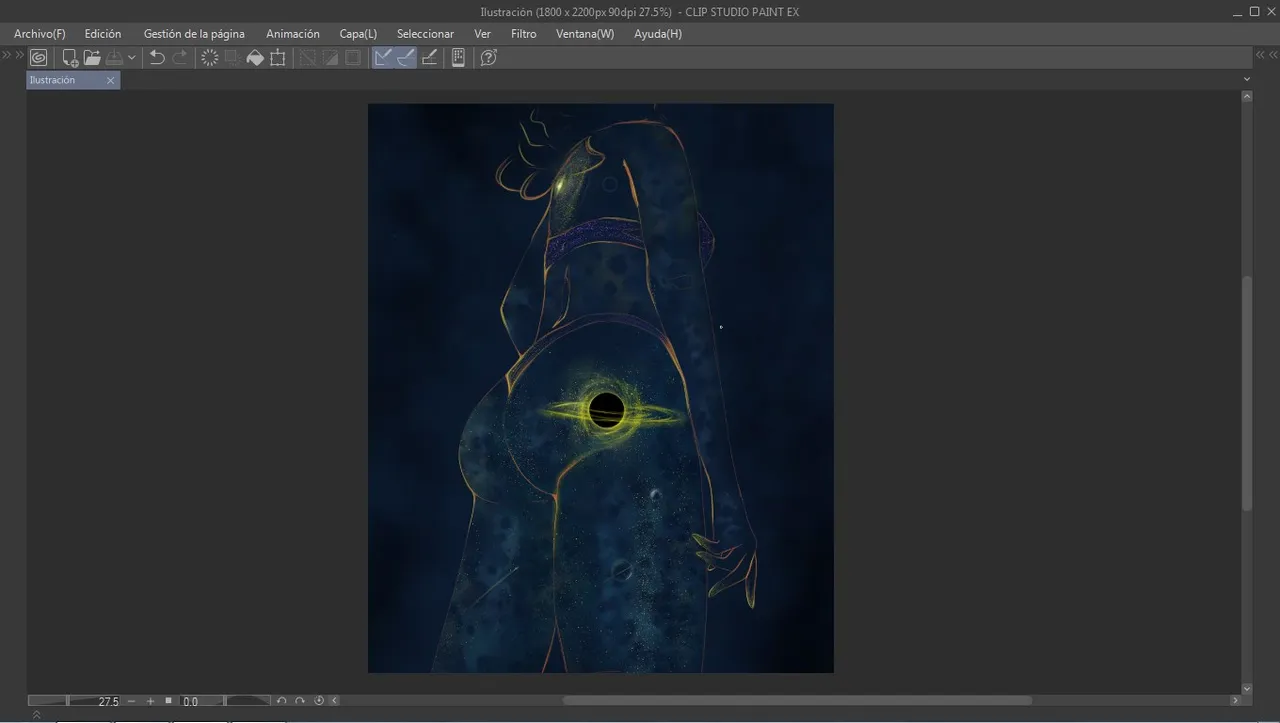Click the horizontal scrollbar right arrow

coord(1234,701)
